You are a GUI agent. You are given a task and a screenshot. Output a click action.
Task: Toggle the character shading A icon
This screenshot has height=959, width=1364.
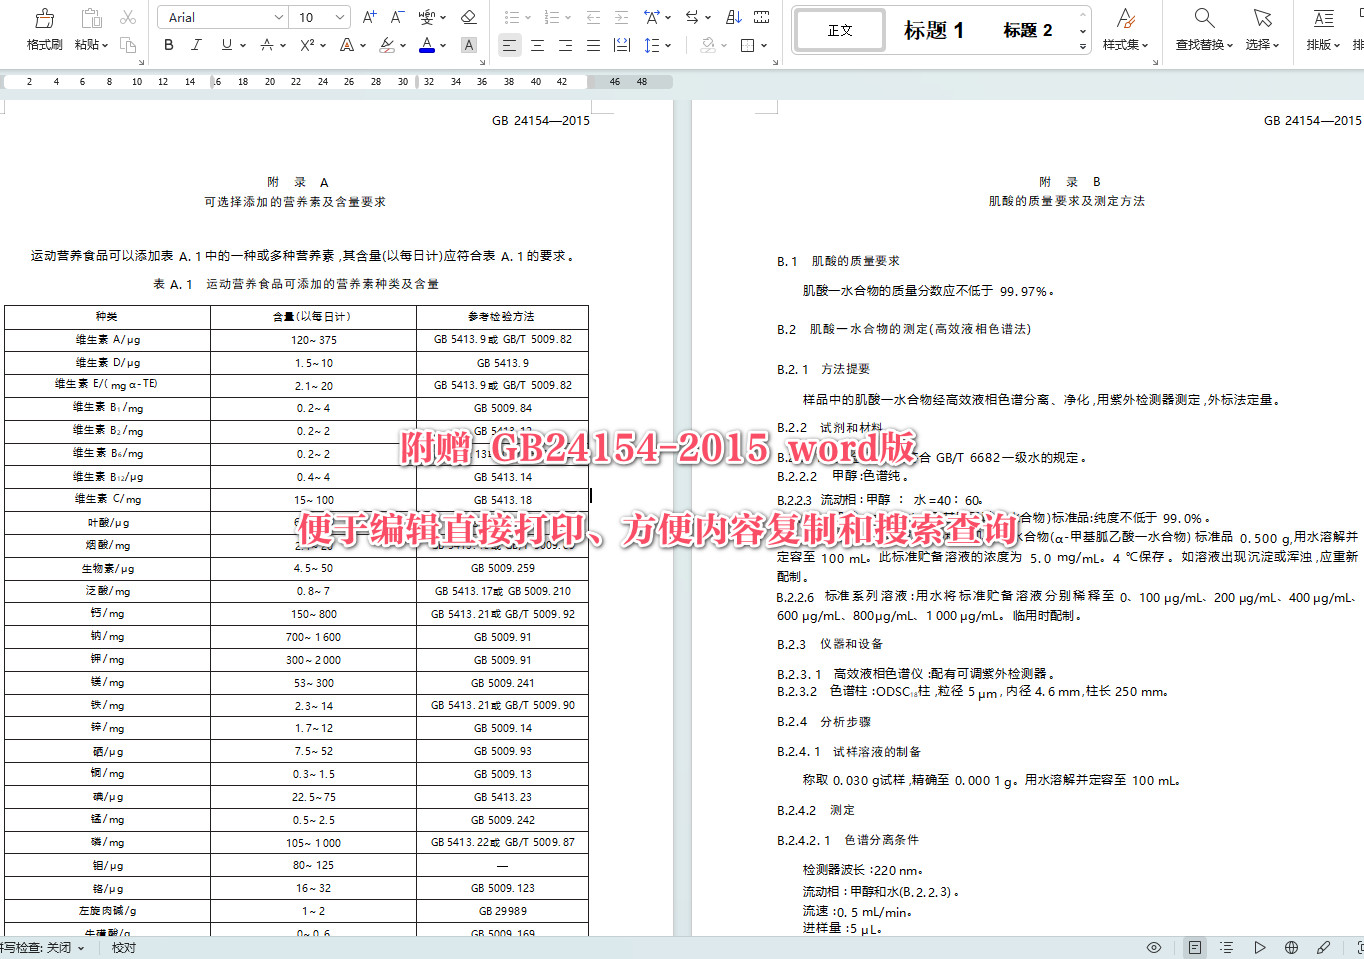(469, 45)
